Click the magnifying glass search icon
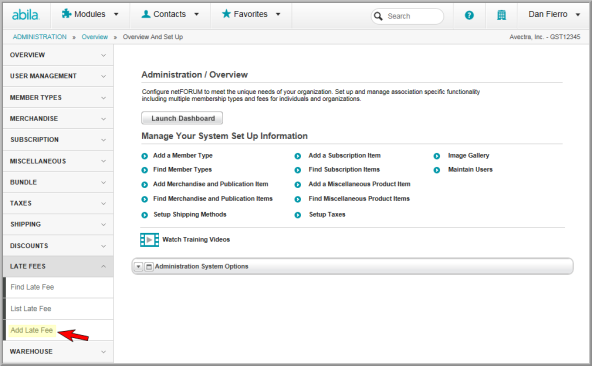This screenshot has height=366, width=592. (378, 16)
